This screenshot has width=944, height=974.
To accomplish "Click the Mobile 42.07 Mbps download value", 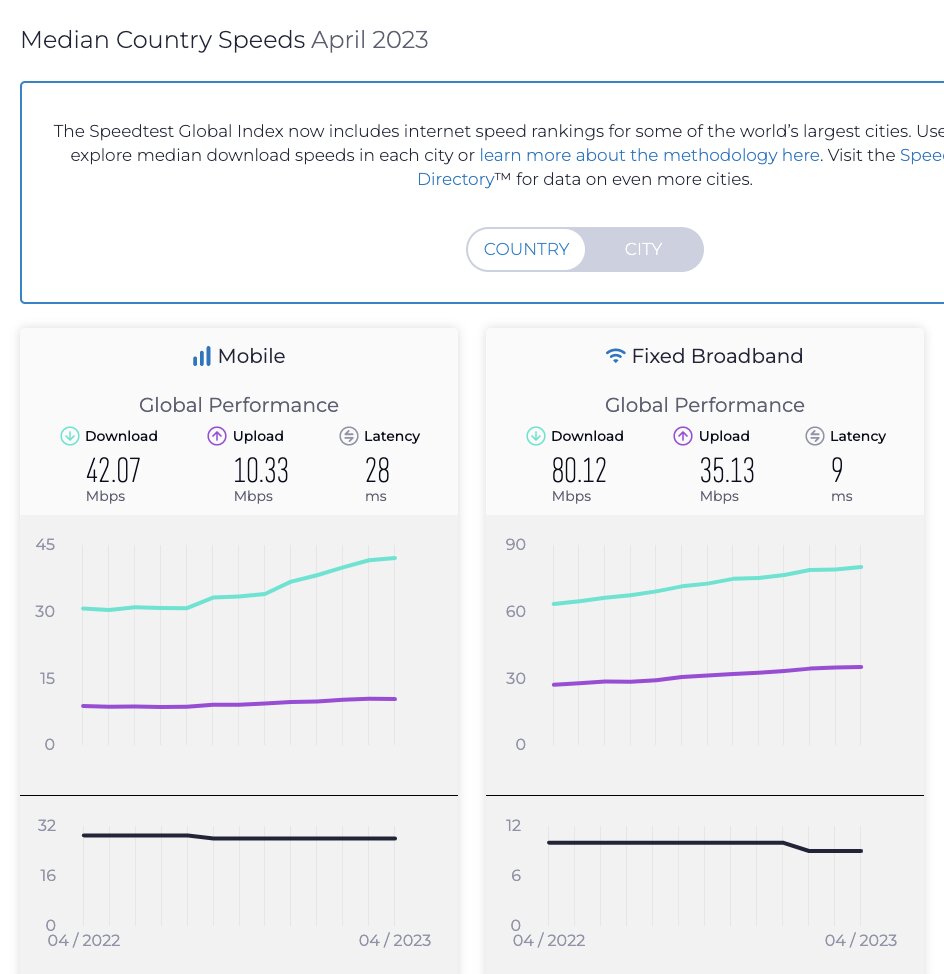I will 112,470.
